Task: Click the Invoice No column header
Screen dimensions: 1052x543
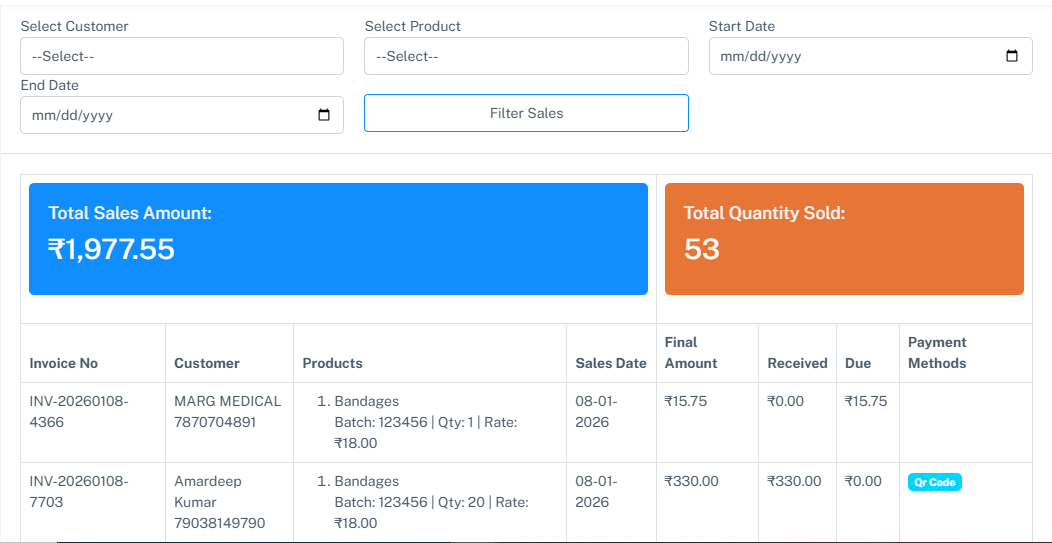Action: (x=64, y=363)
